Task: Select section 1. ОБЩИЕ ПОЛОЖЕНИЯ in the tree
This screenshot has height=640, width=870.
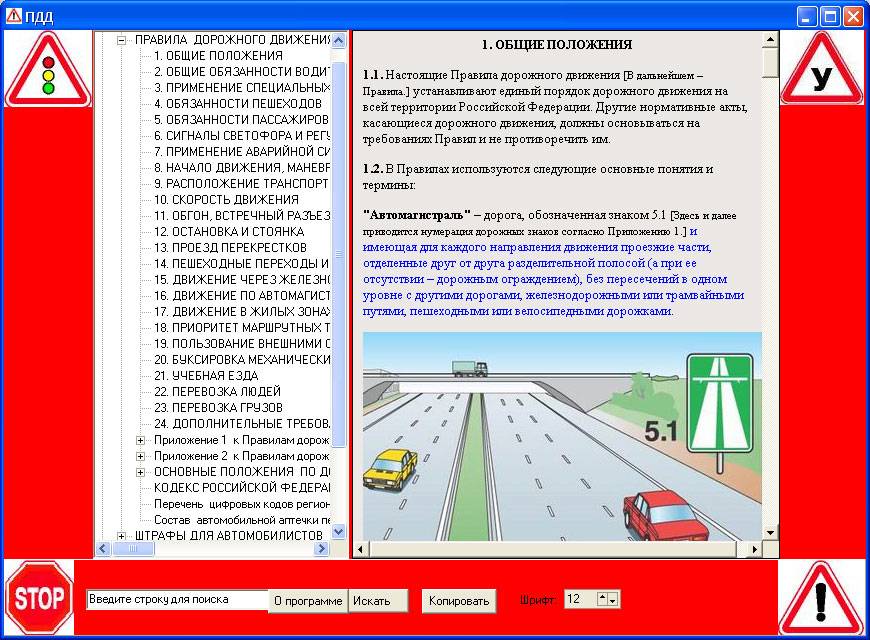Action: point(218,56)
